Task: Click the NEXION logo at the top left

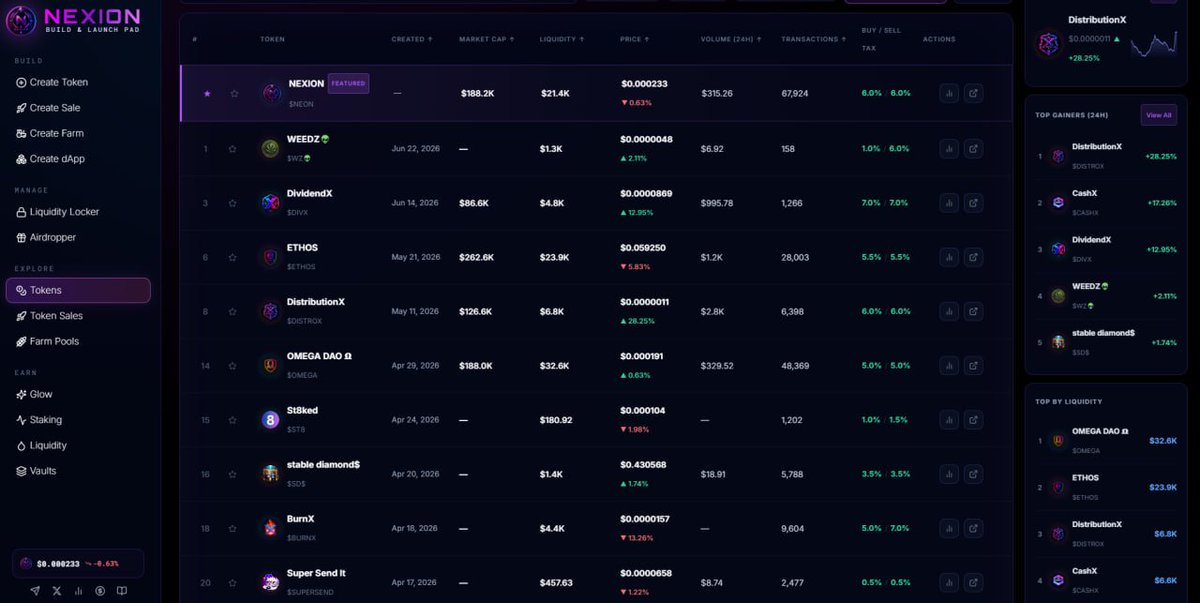Action: click(x=73, y=20)
